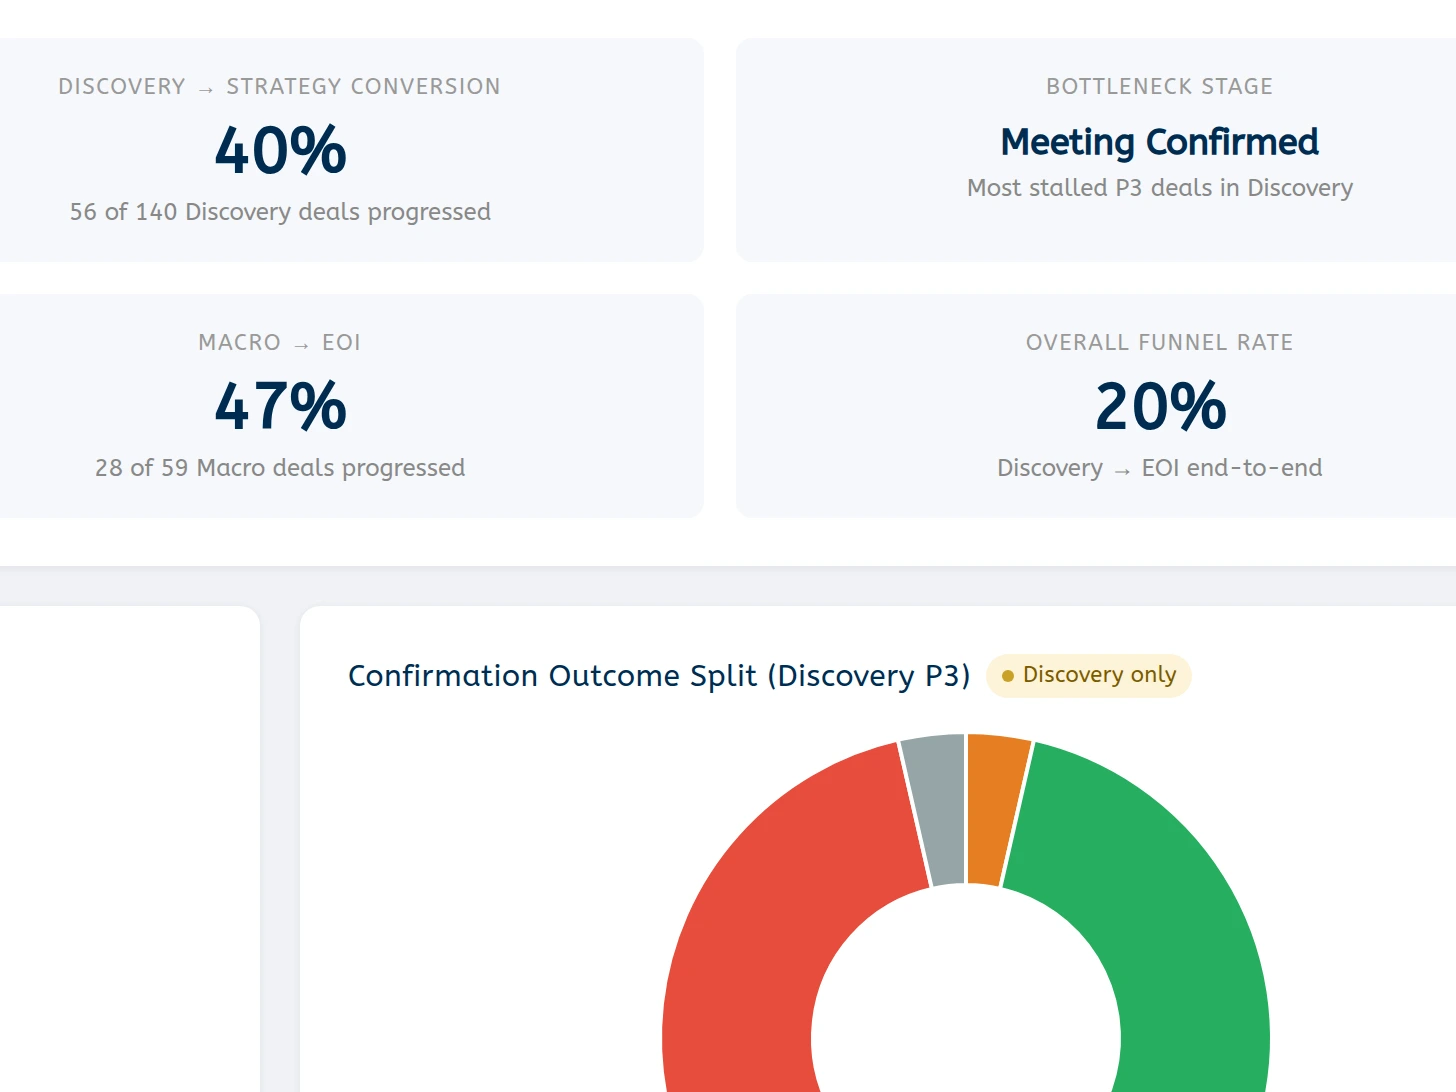Click the Macro → EOI label

(280, 343)
